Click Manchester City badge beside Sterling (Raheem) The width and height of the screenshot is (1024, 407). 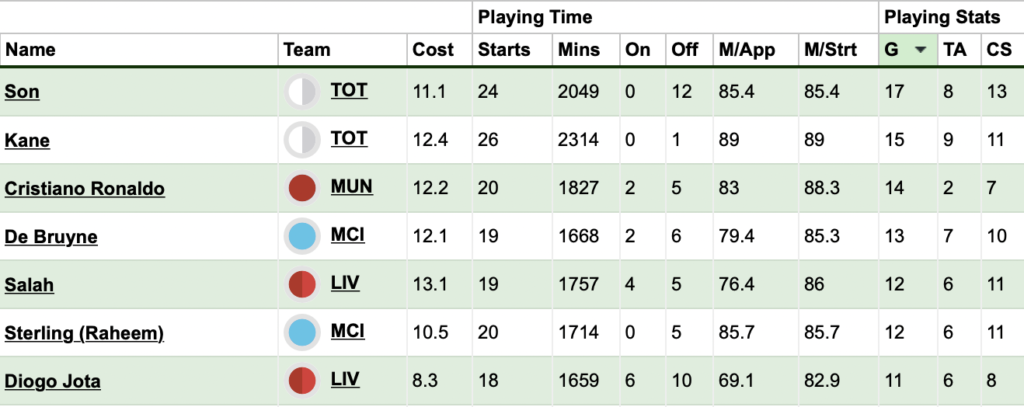(x=302, y=333)
